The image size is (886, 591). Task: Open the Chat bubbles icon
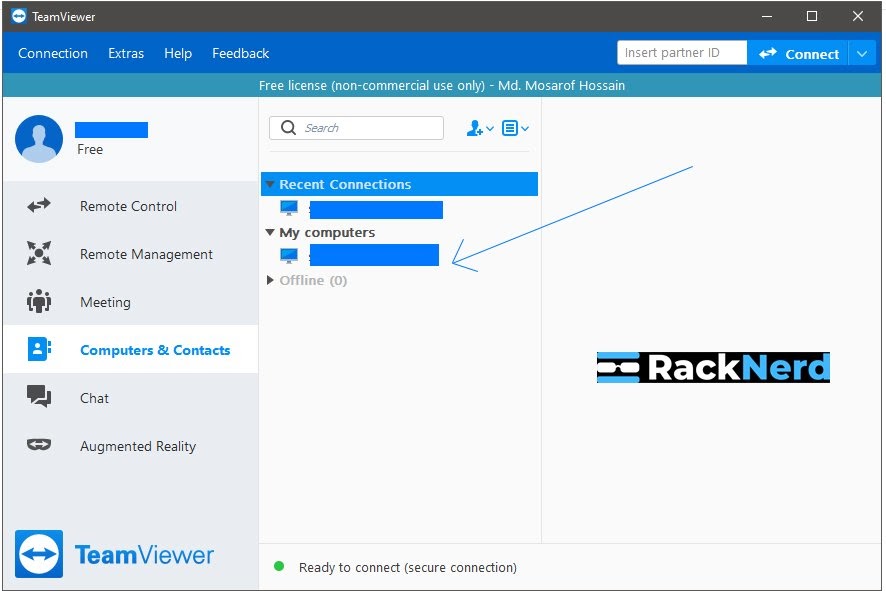coord(39,396)
